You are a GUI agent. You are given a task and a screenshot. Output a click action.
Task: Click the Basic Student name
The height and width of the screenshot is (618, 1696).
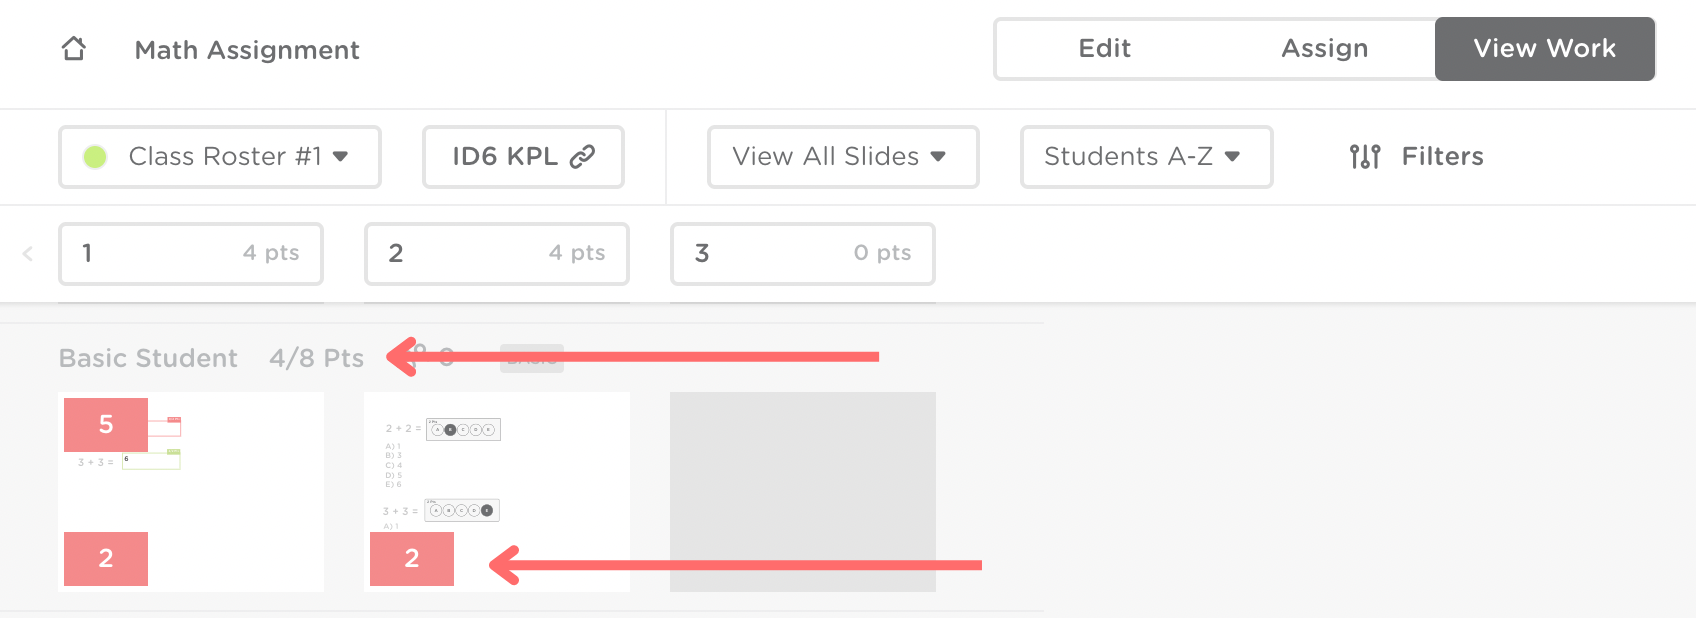coord(148,358)
